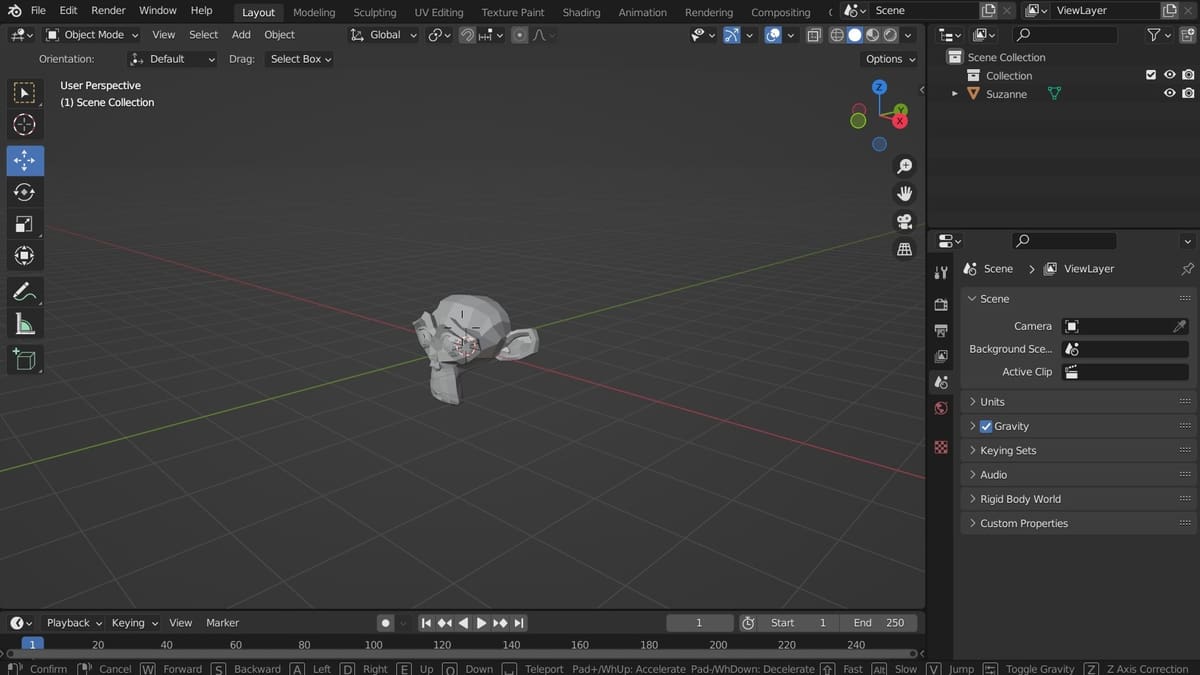Open the viewport Options dropdown
The width and height of the screenshot is (1200, 675).
click(889, 59)
